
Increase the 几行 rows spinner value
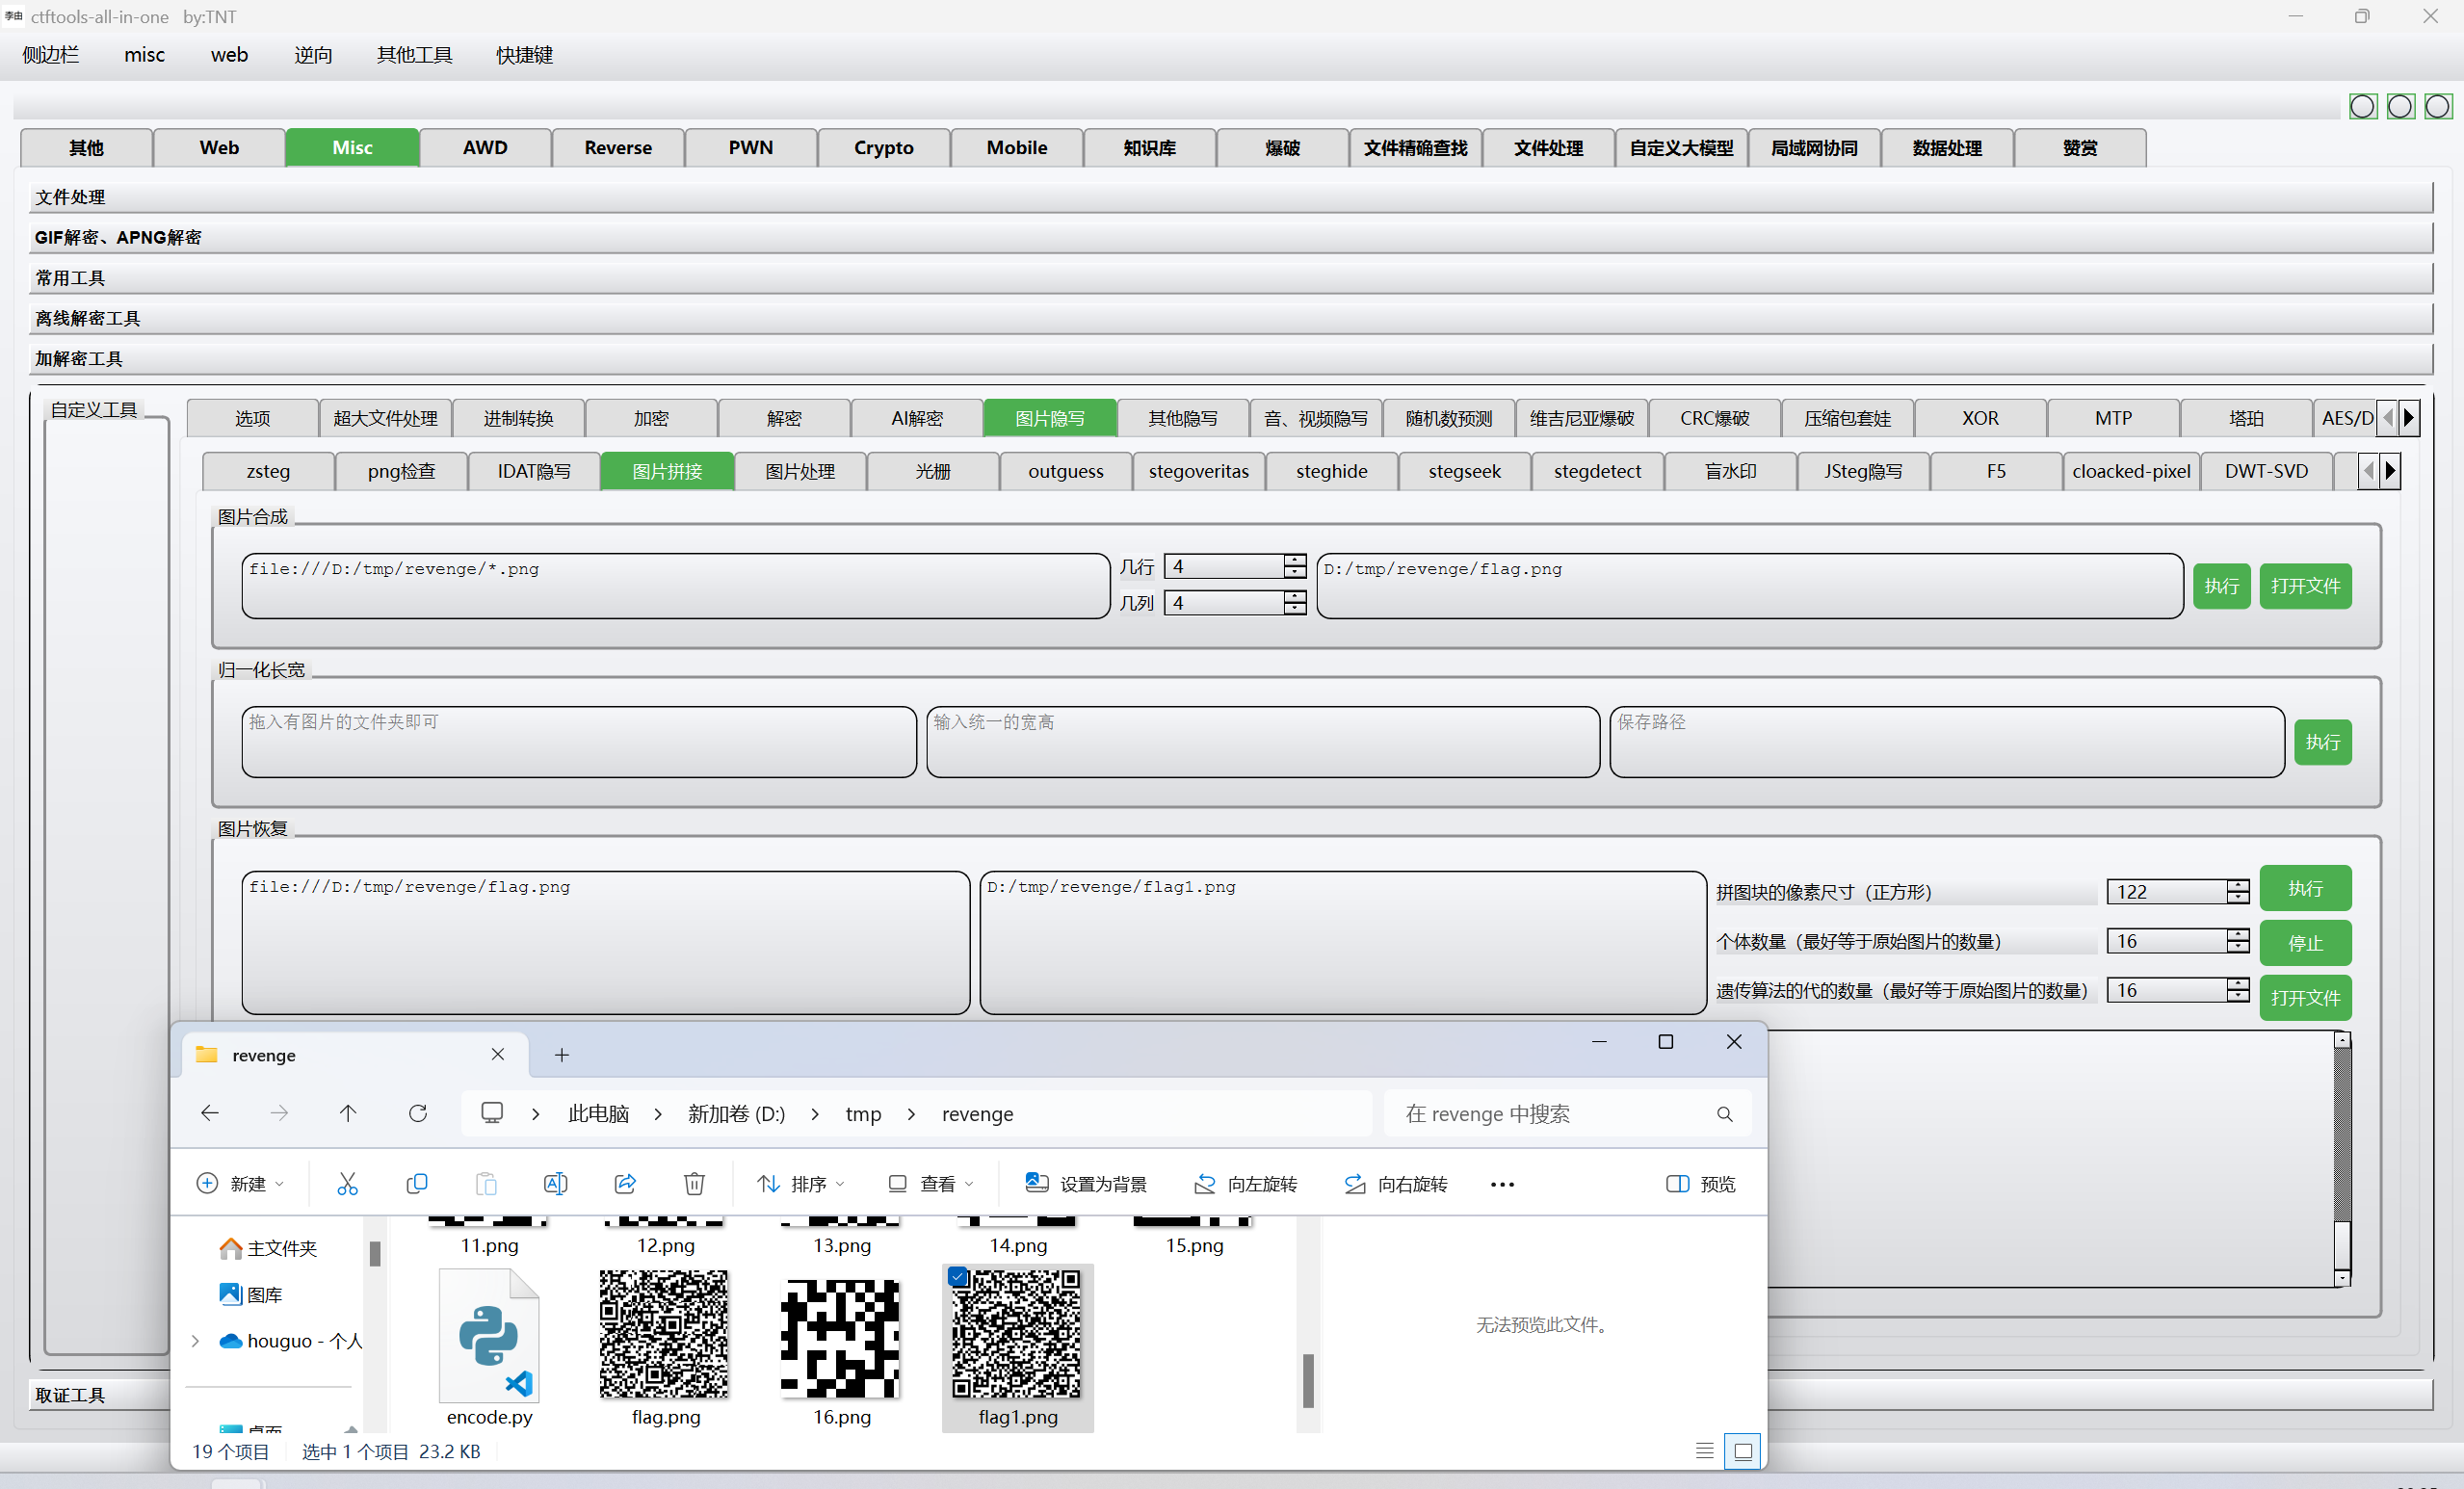(x=1295, y=560)
